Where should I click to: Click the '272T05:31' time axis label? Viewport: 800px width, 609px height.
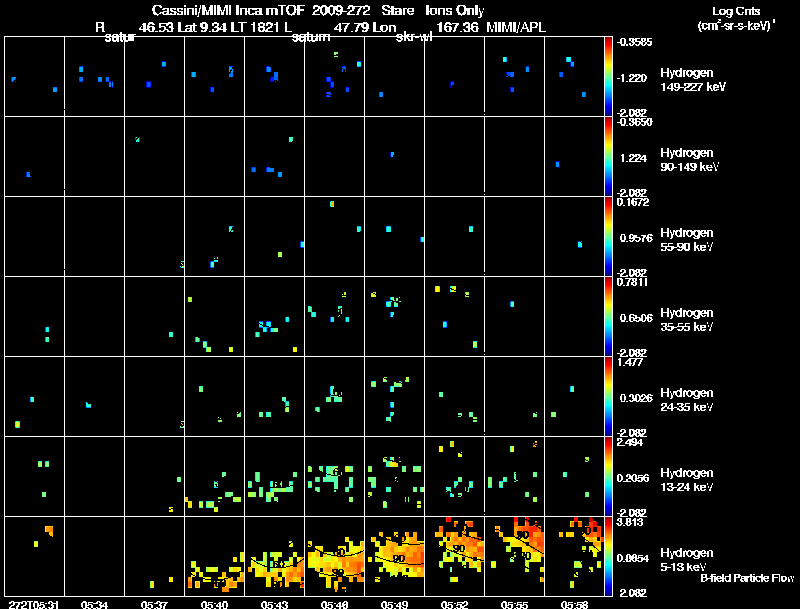[x=34, y=604]
